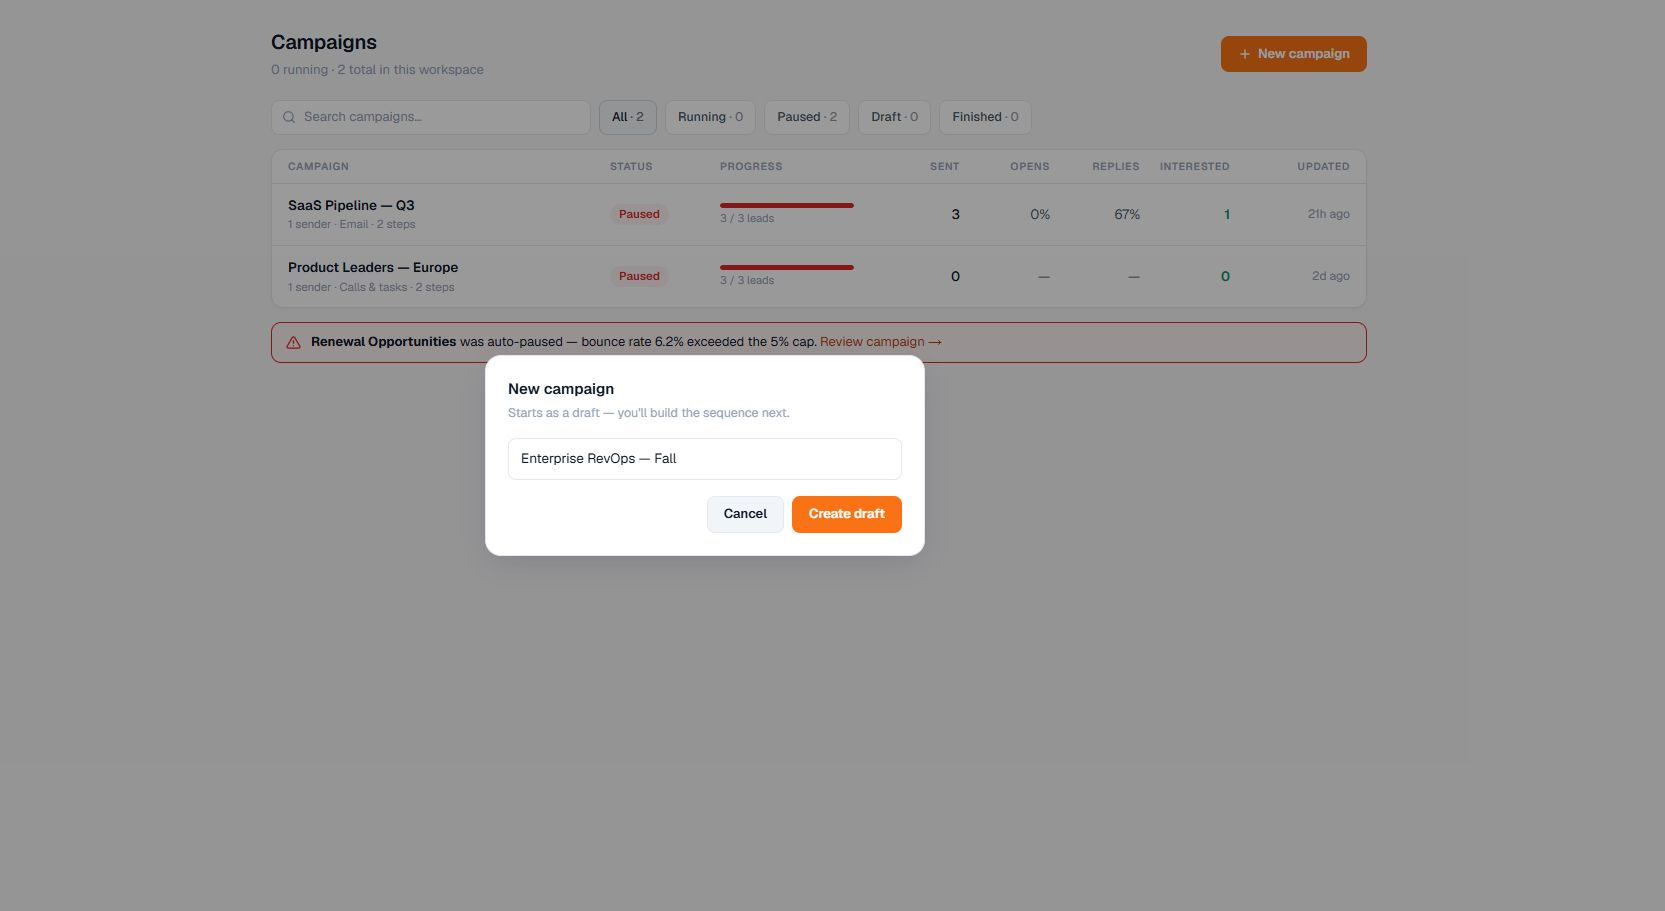1665x911 pixels.
Task: Click the New campaign button
Action: click(x=1293, y=54)
